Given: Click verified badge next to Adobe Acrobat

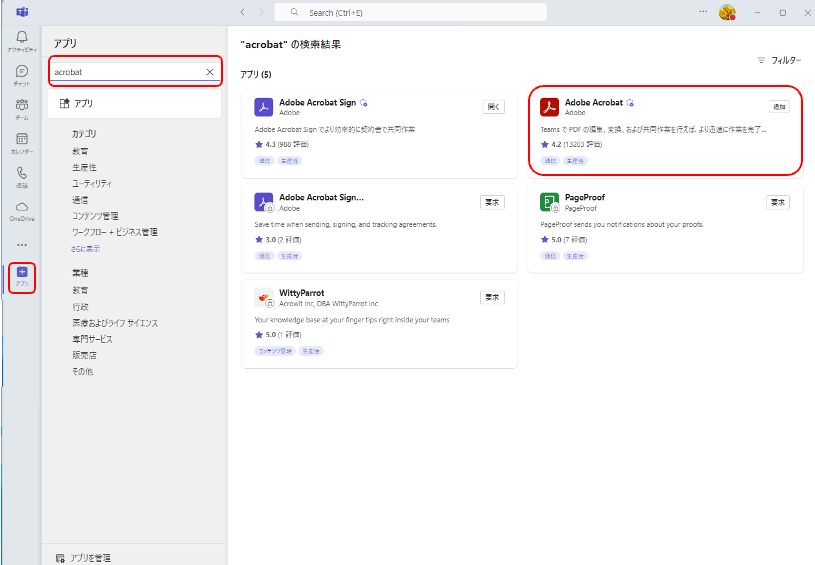Looking at the screenshot, I should (630, 103).
